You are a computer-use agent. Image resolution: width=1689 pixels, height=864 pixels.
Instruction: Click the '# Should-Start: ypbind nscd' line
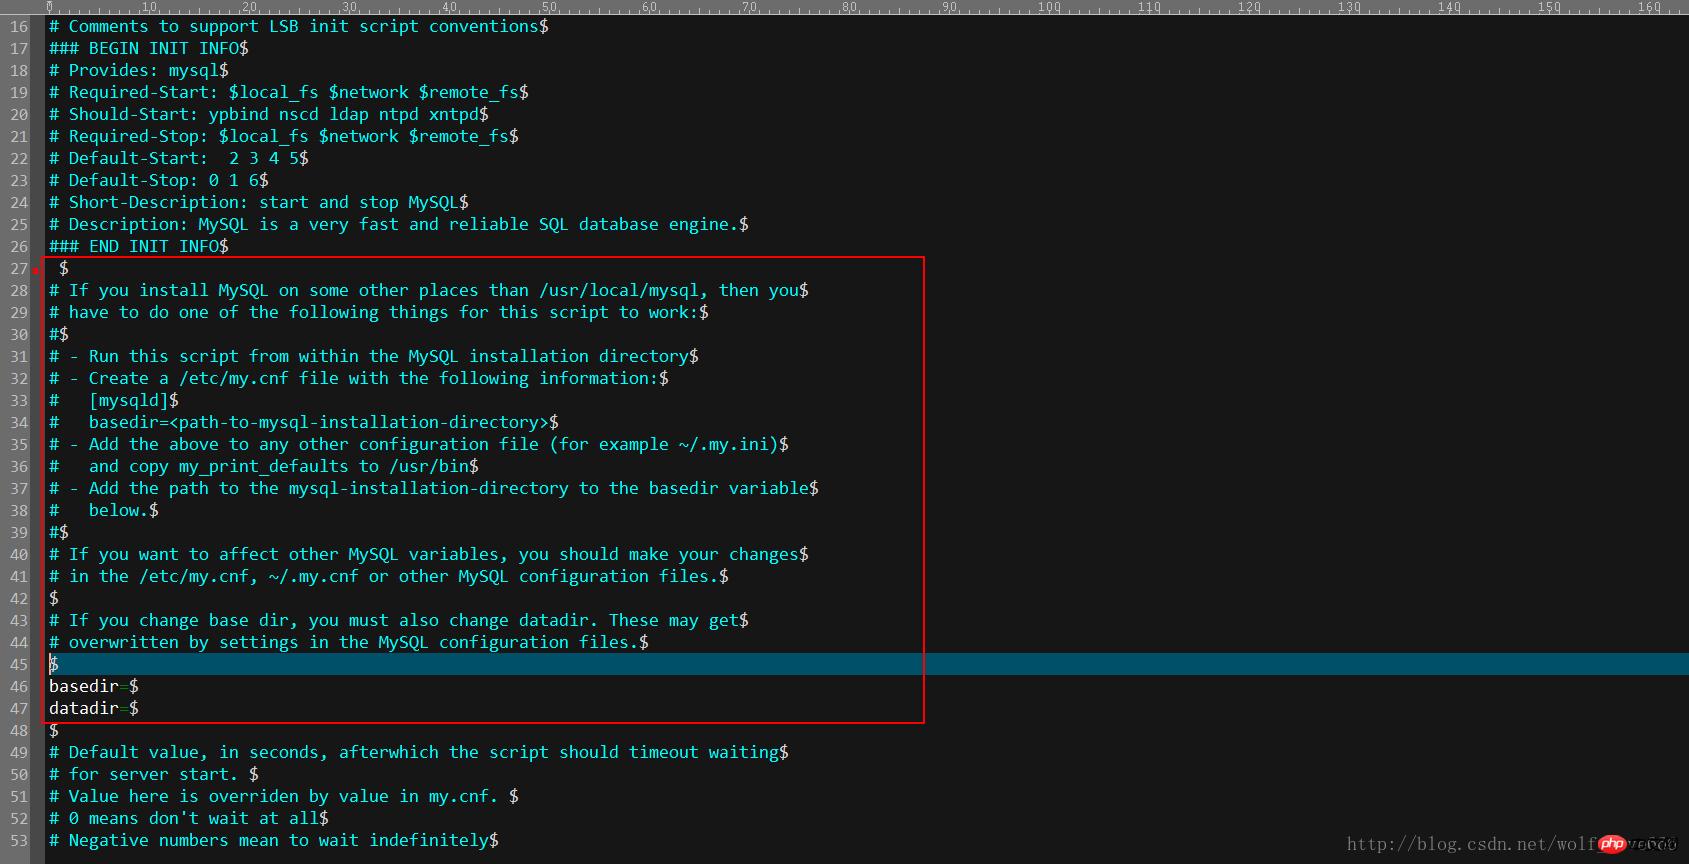[269, 114]
